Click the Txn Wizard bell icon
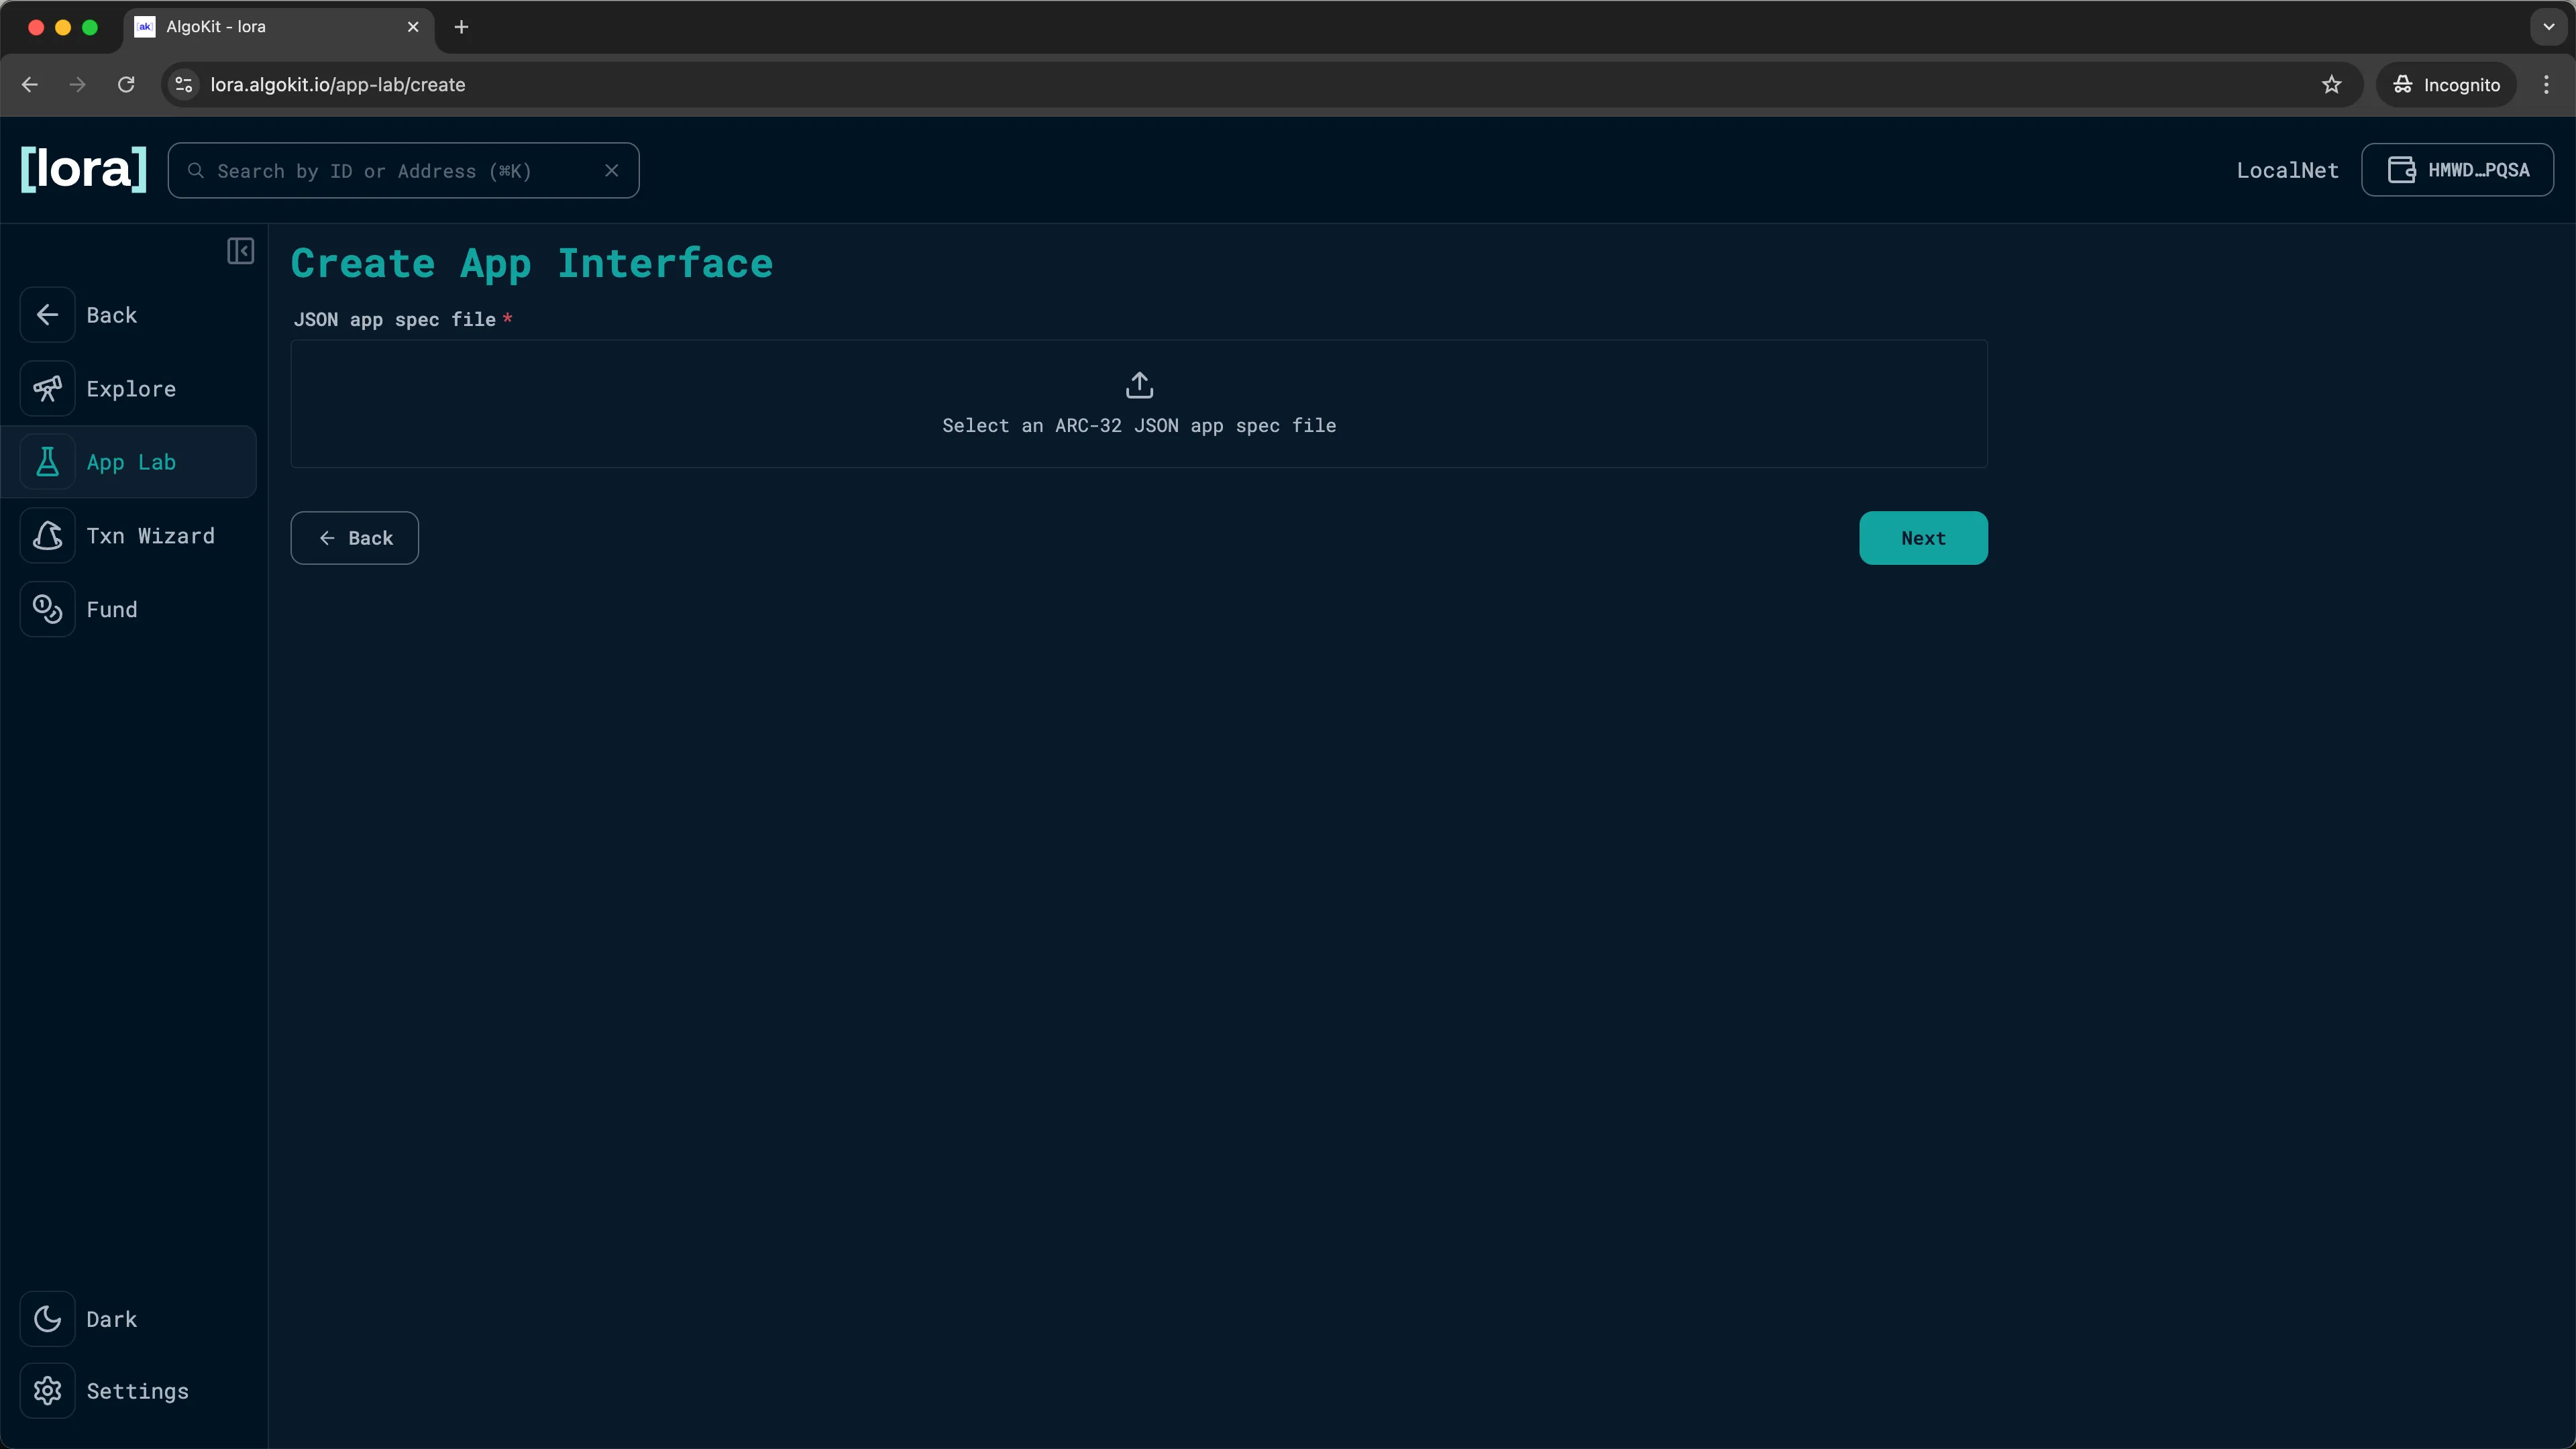 tap(48, 536)
